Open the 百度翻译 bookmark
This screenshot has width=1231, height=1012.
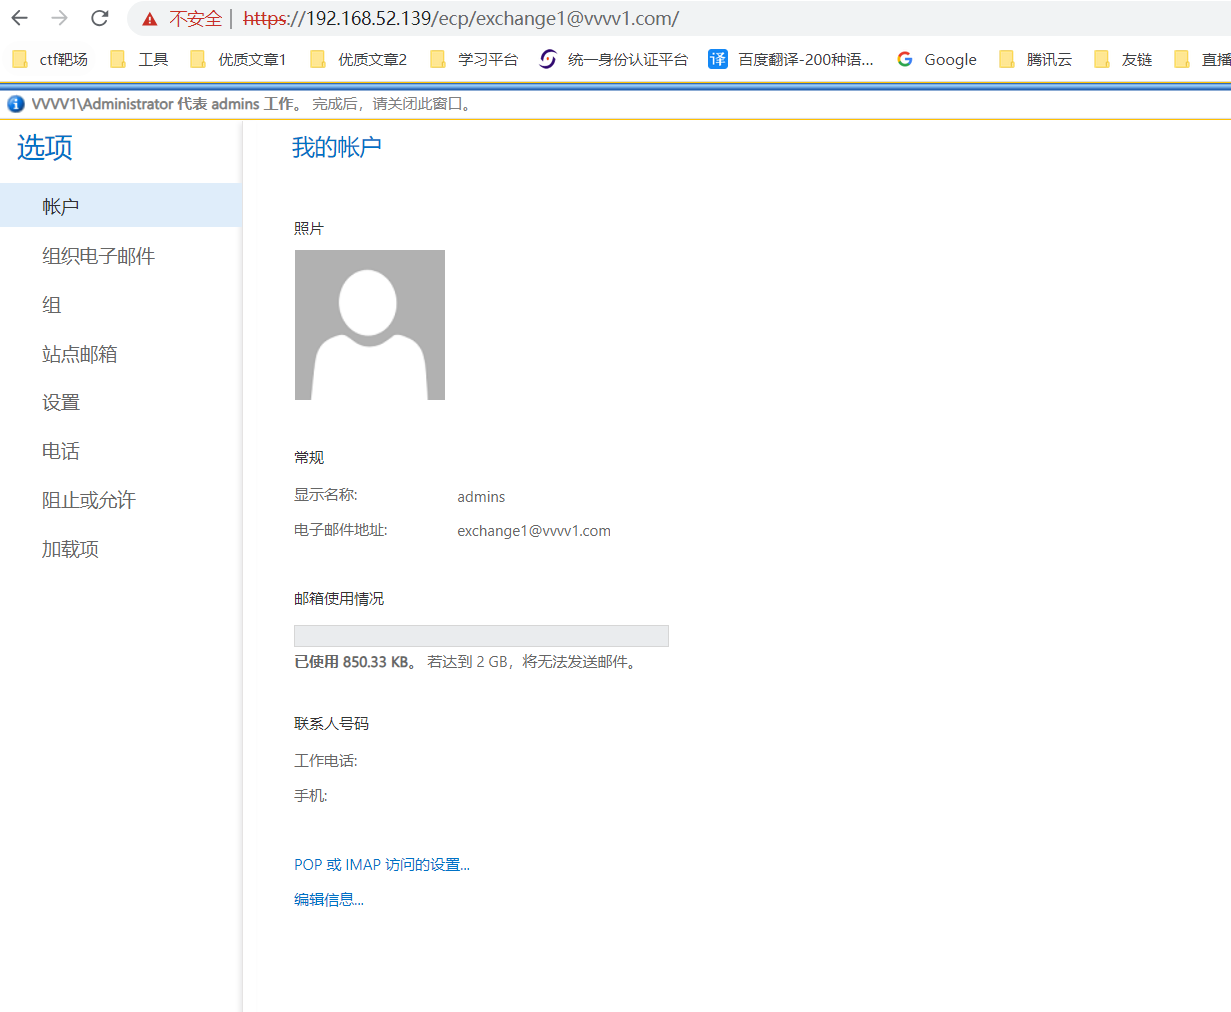click(x=791, y=59)
